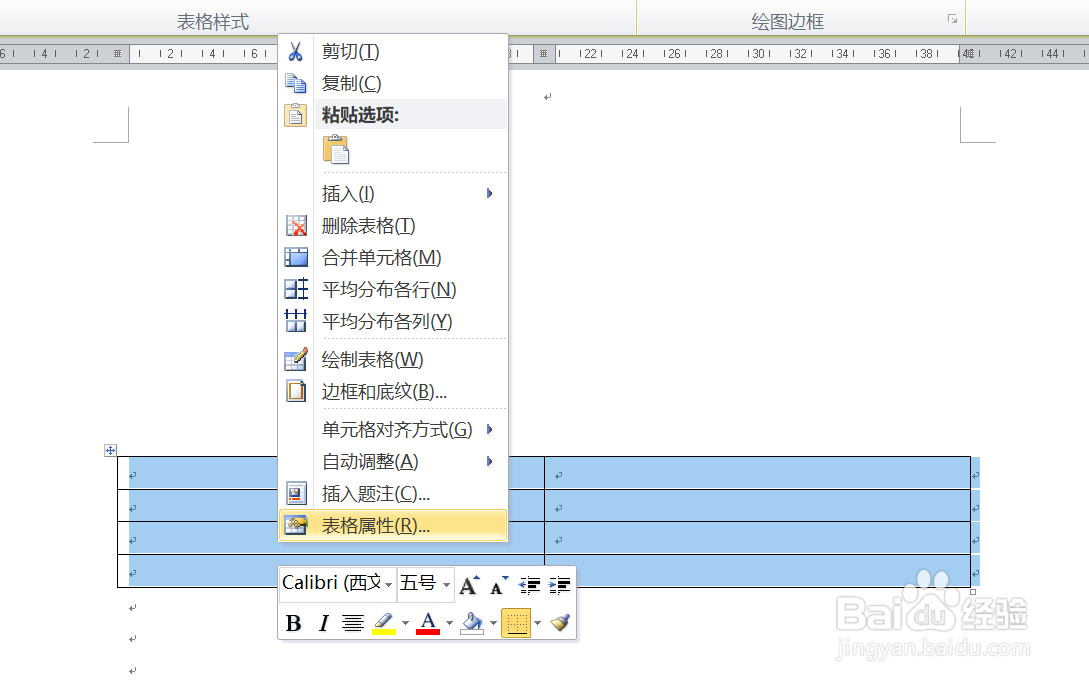Apply shading paint bucket
This screenshot has width=1089, height=685.
click(x=472, y=623)
